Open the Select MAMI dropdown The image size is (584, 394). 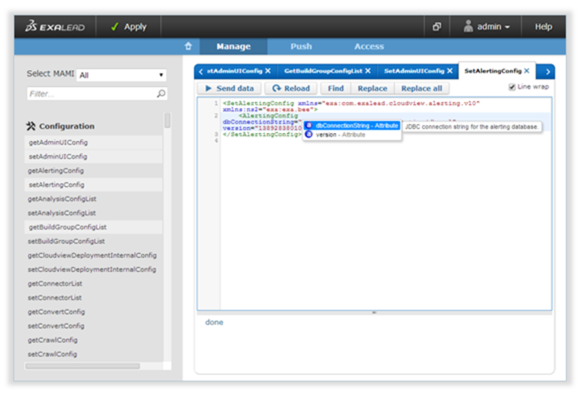121,75
